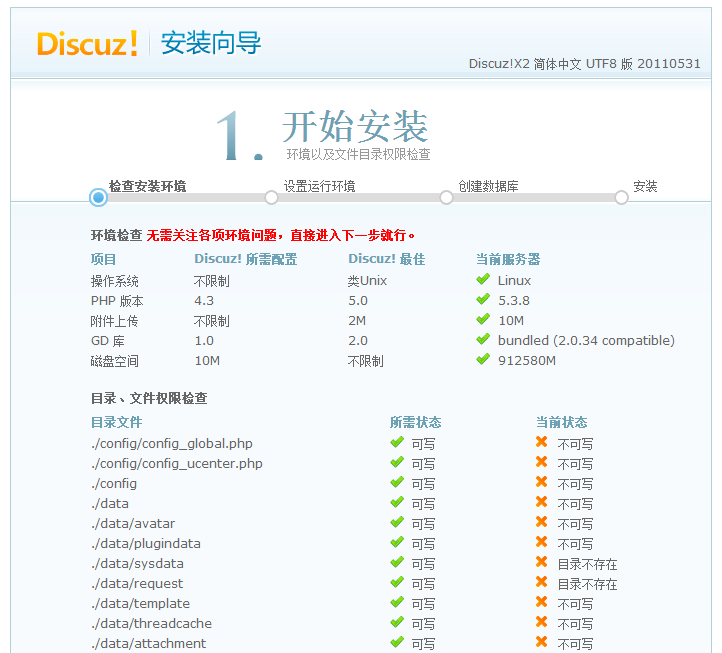Screen dimensions: 722x653
Task: Click required-state green check for ./config/config_ucenter.php
Action: point(397,462)
